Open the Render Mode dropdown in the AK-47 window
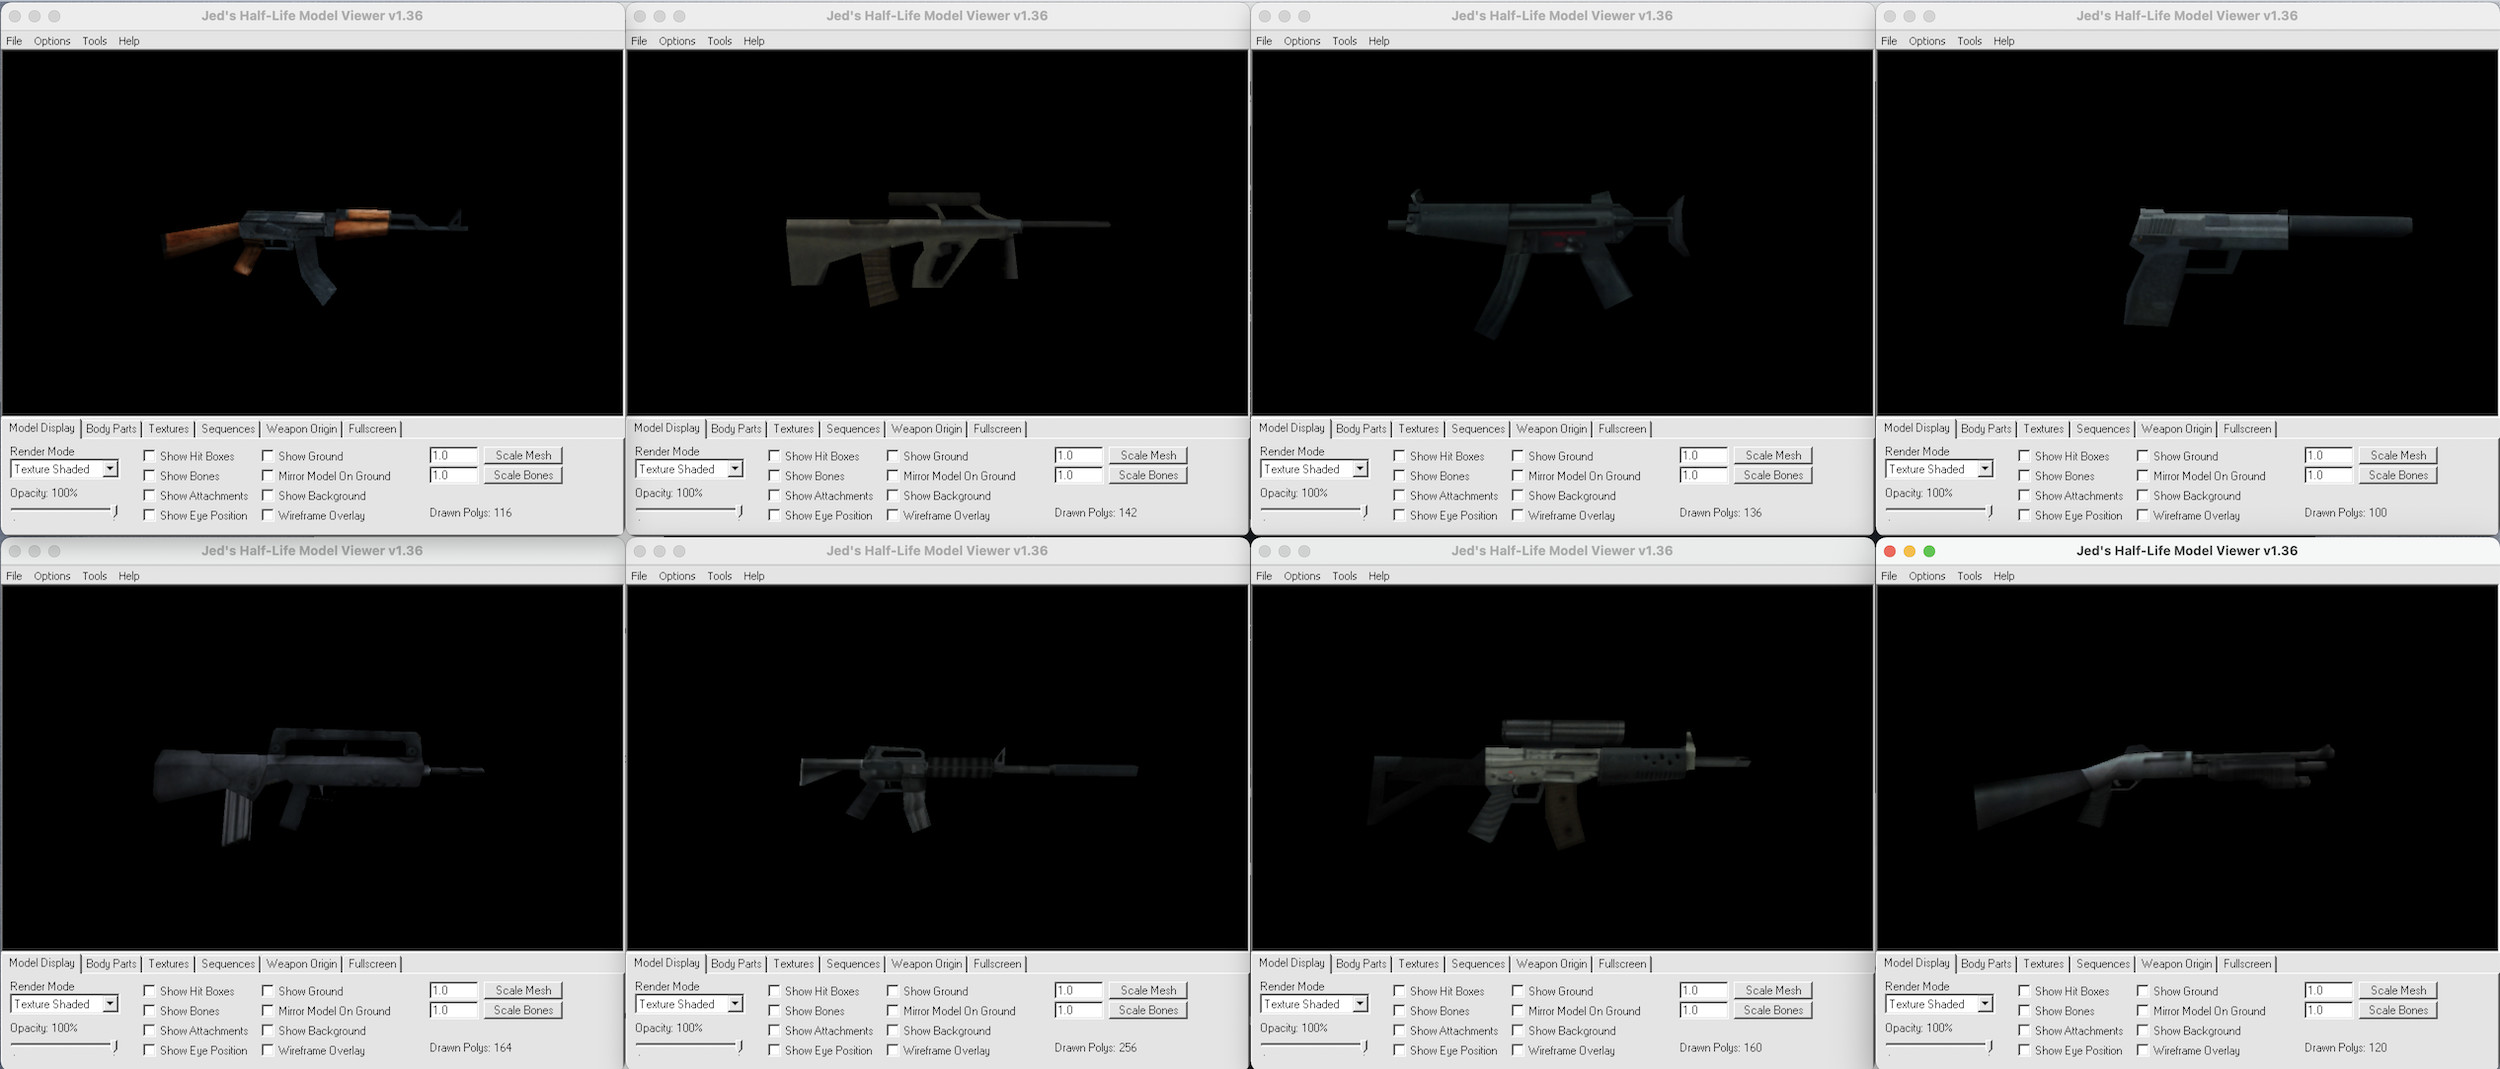2500x1069 pixels. [110, 469]
